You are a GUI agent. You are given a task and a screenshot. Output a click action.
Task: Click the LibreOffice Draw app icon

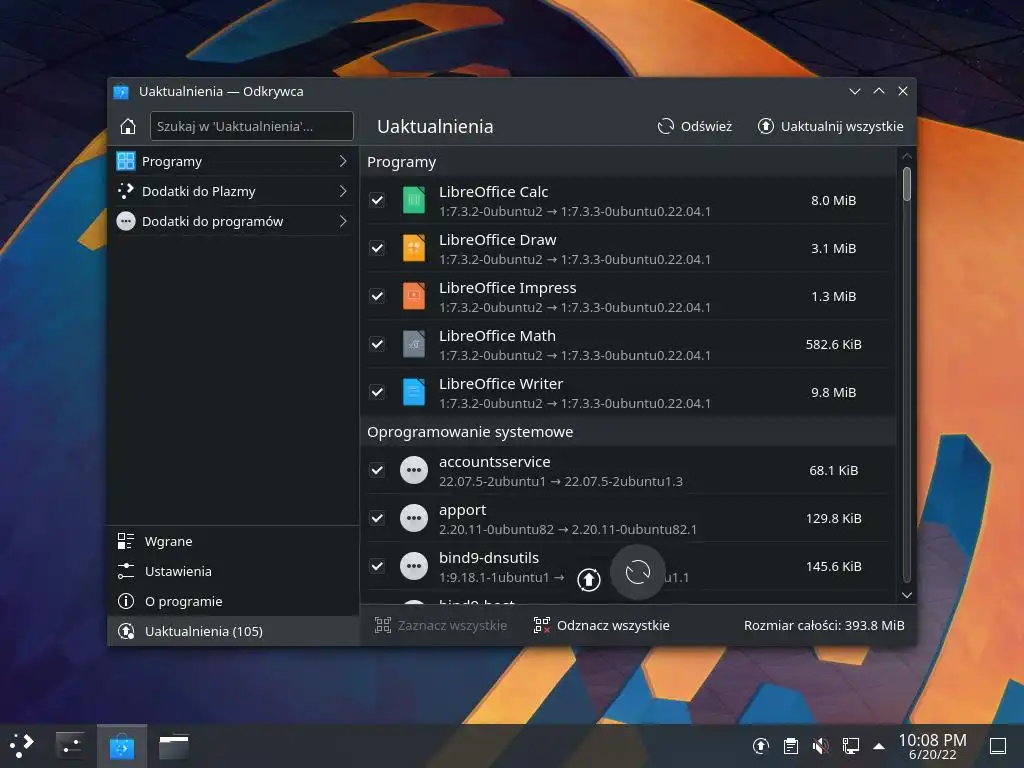tap(413, 248)
